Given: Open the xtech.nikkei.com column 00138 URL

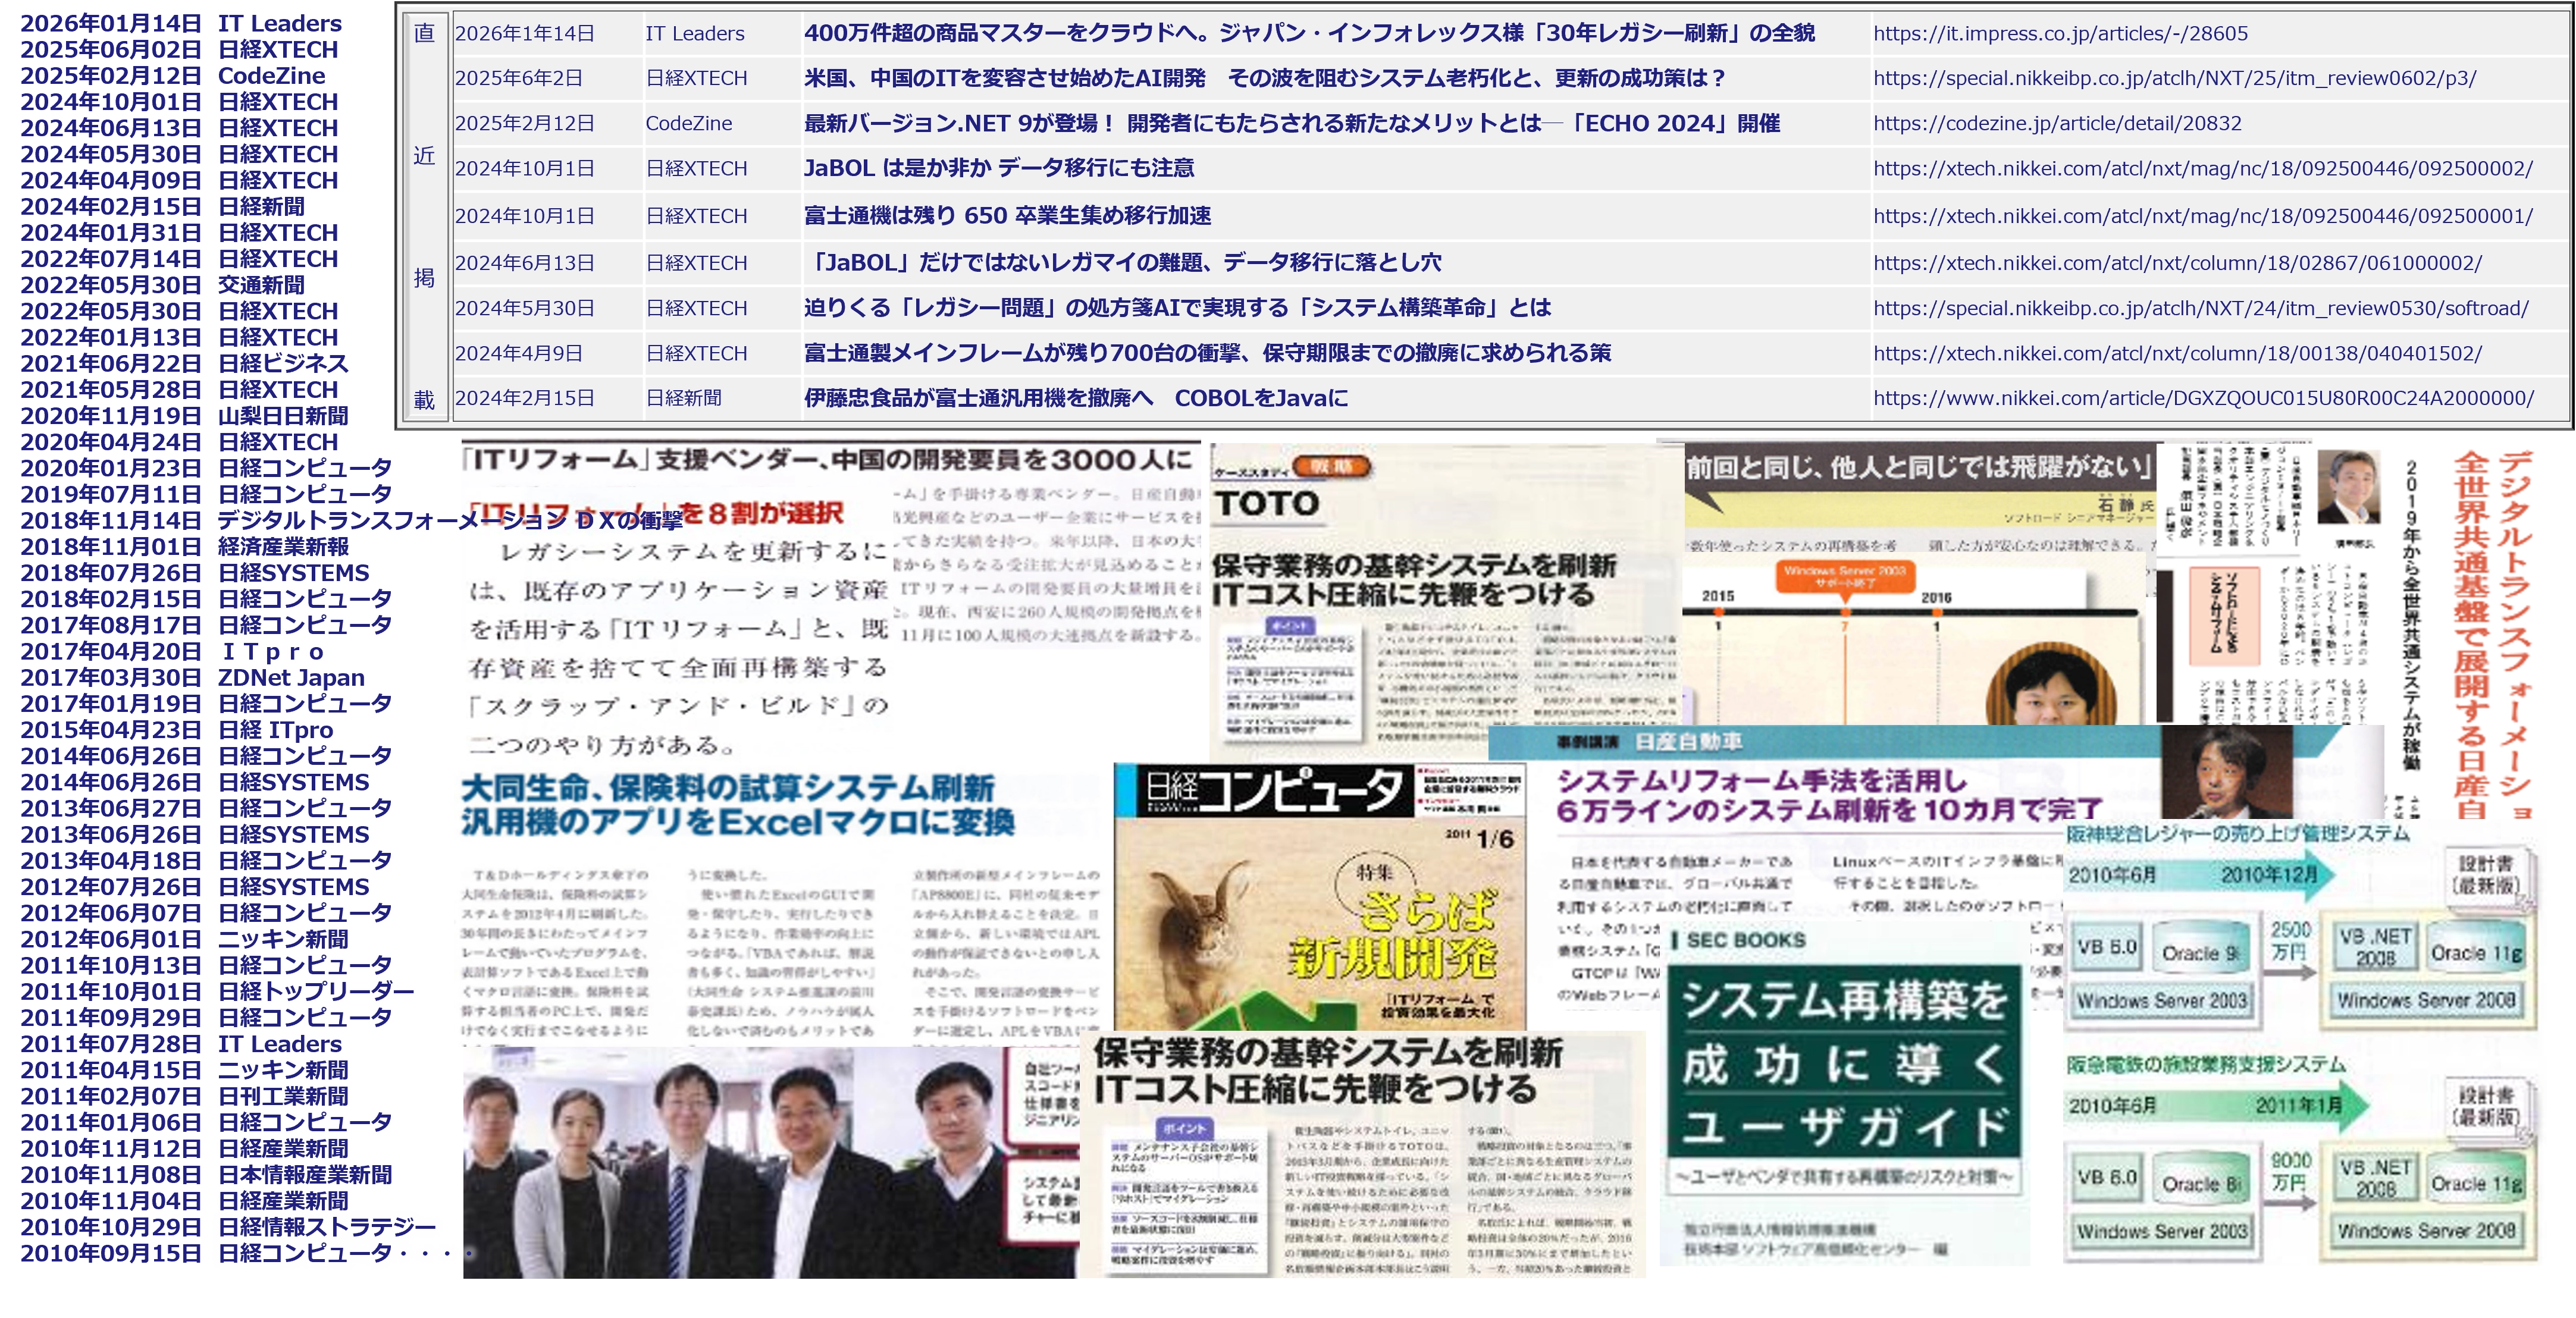Looking at the screenshot, I should point(2177,353).
